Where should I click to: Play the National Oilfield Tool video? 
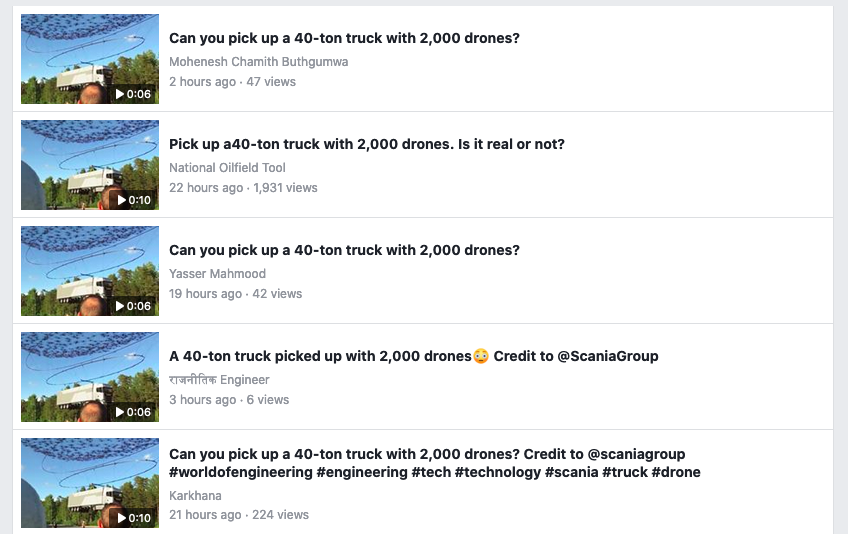pos(134,200)
